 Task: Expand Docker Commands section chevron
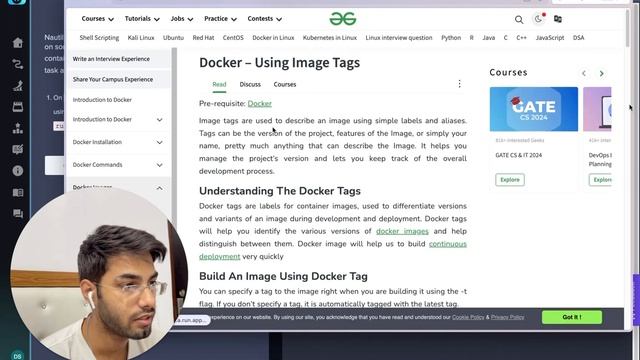(160, 165)
